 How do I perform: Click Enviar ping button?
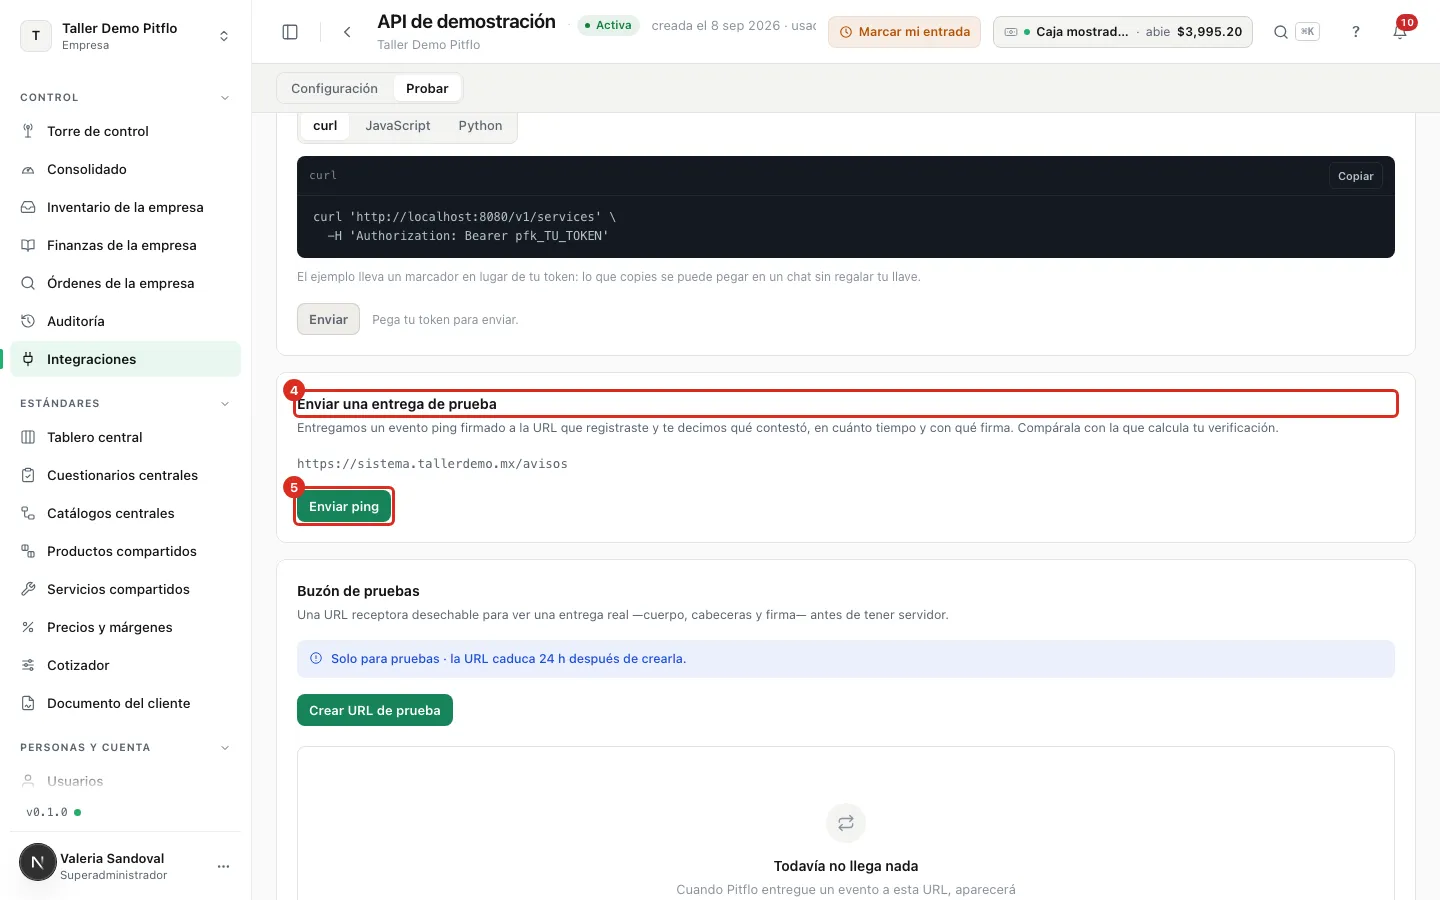[x=344, y=506]
